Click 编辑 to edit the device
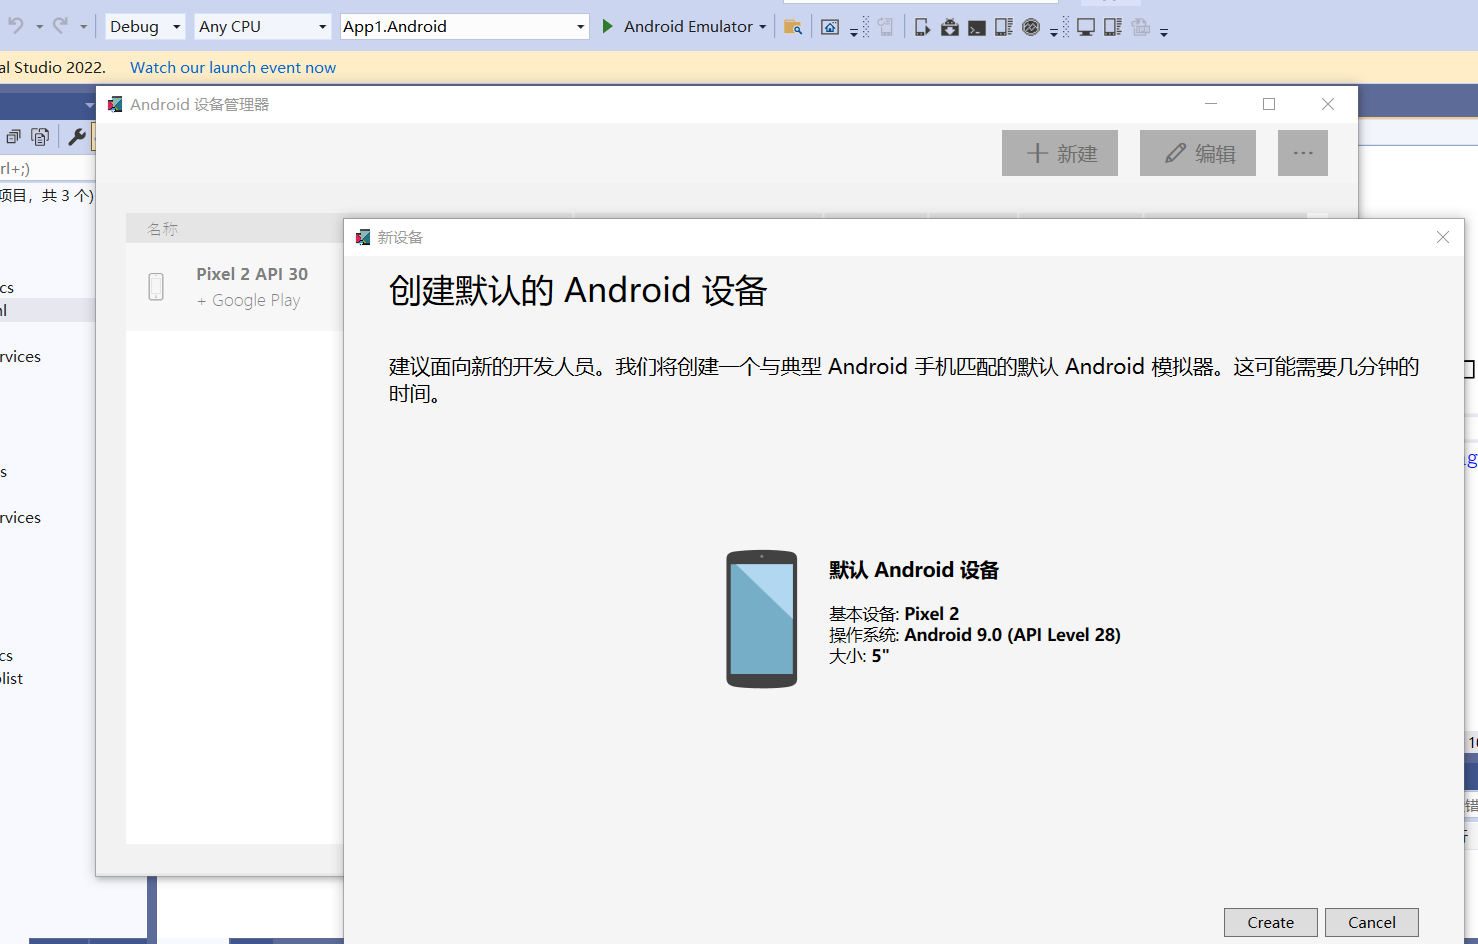Image resolution: width=1478 pixels, height=944 pixels. click(x=1197, y=152)
